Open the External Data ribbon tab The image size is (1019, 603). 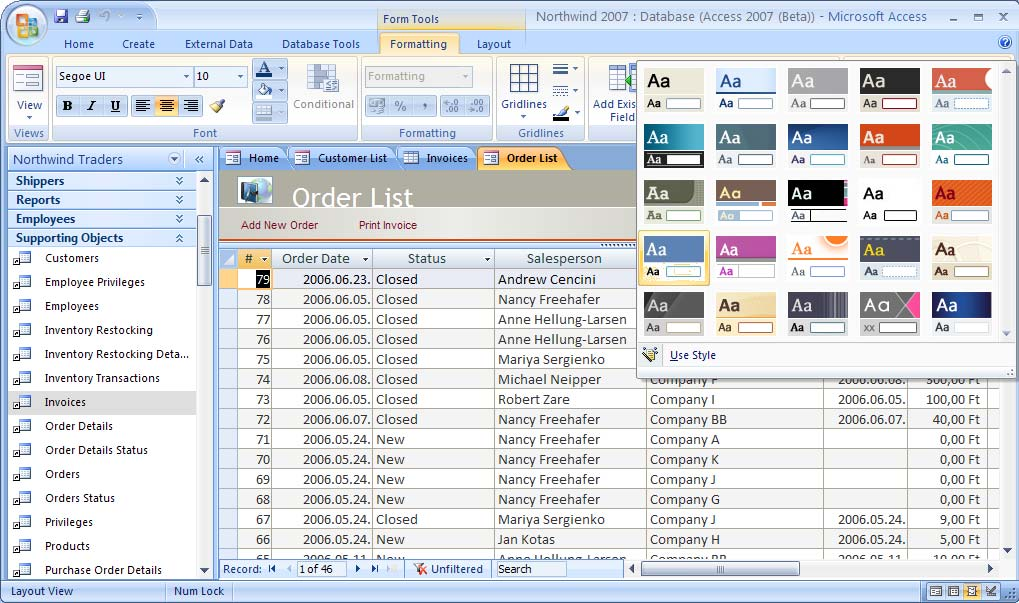pyautogui.click(x=219, y=44)
